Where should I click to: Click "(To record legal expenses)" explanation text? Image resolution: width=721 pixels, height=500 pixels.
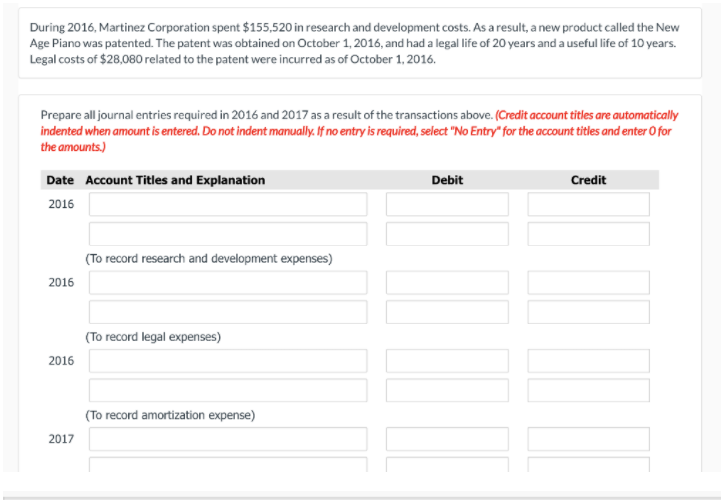[x=153, y=337]
